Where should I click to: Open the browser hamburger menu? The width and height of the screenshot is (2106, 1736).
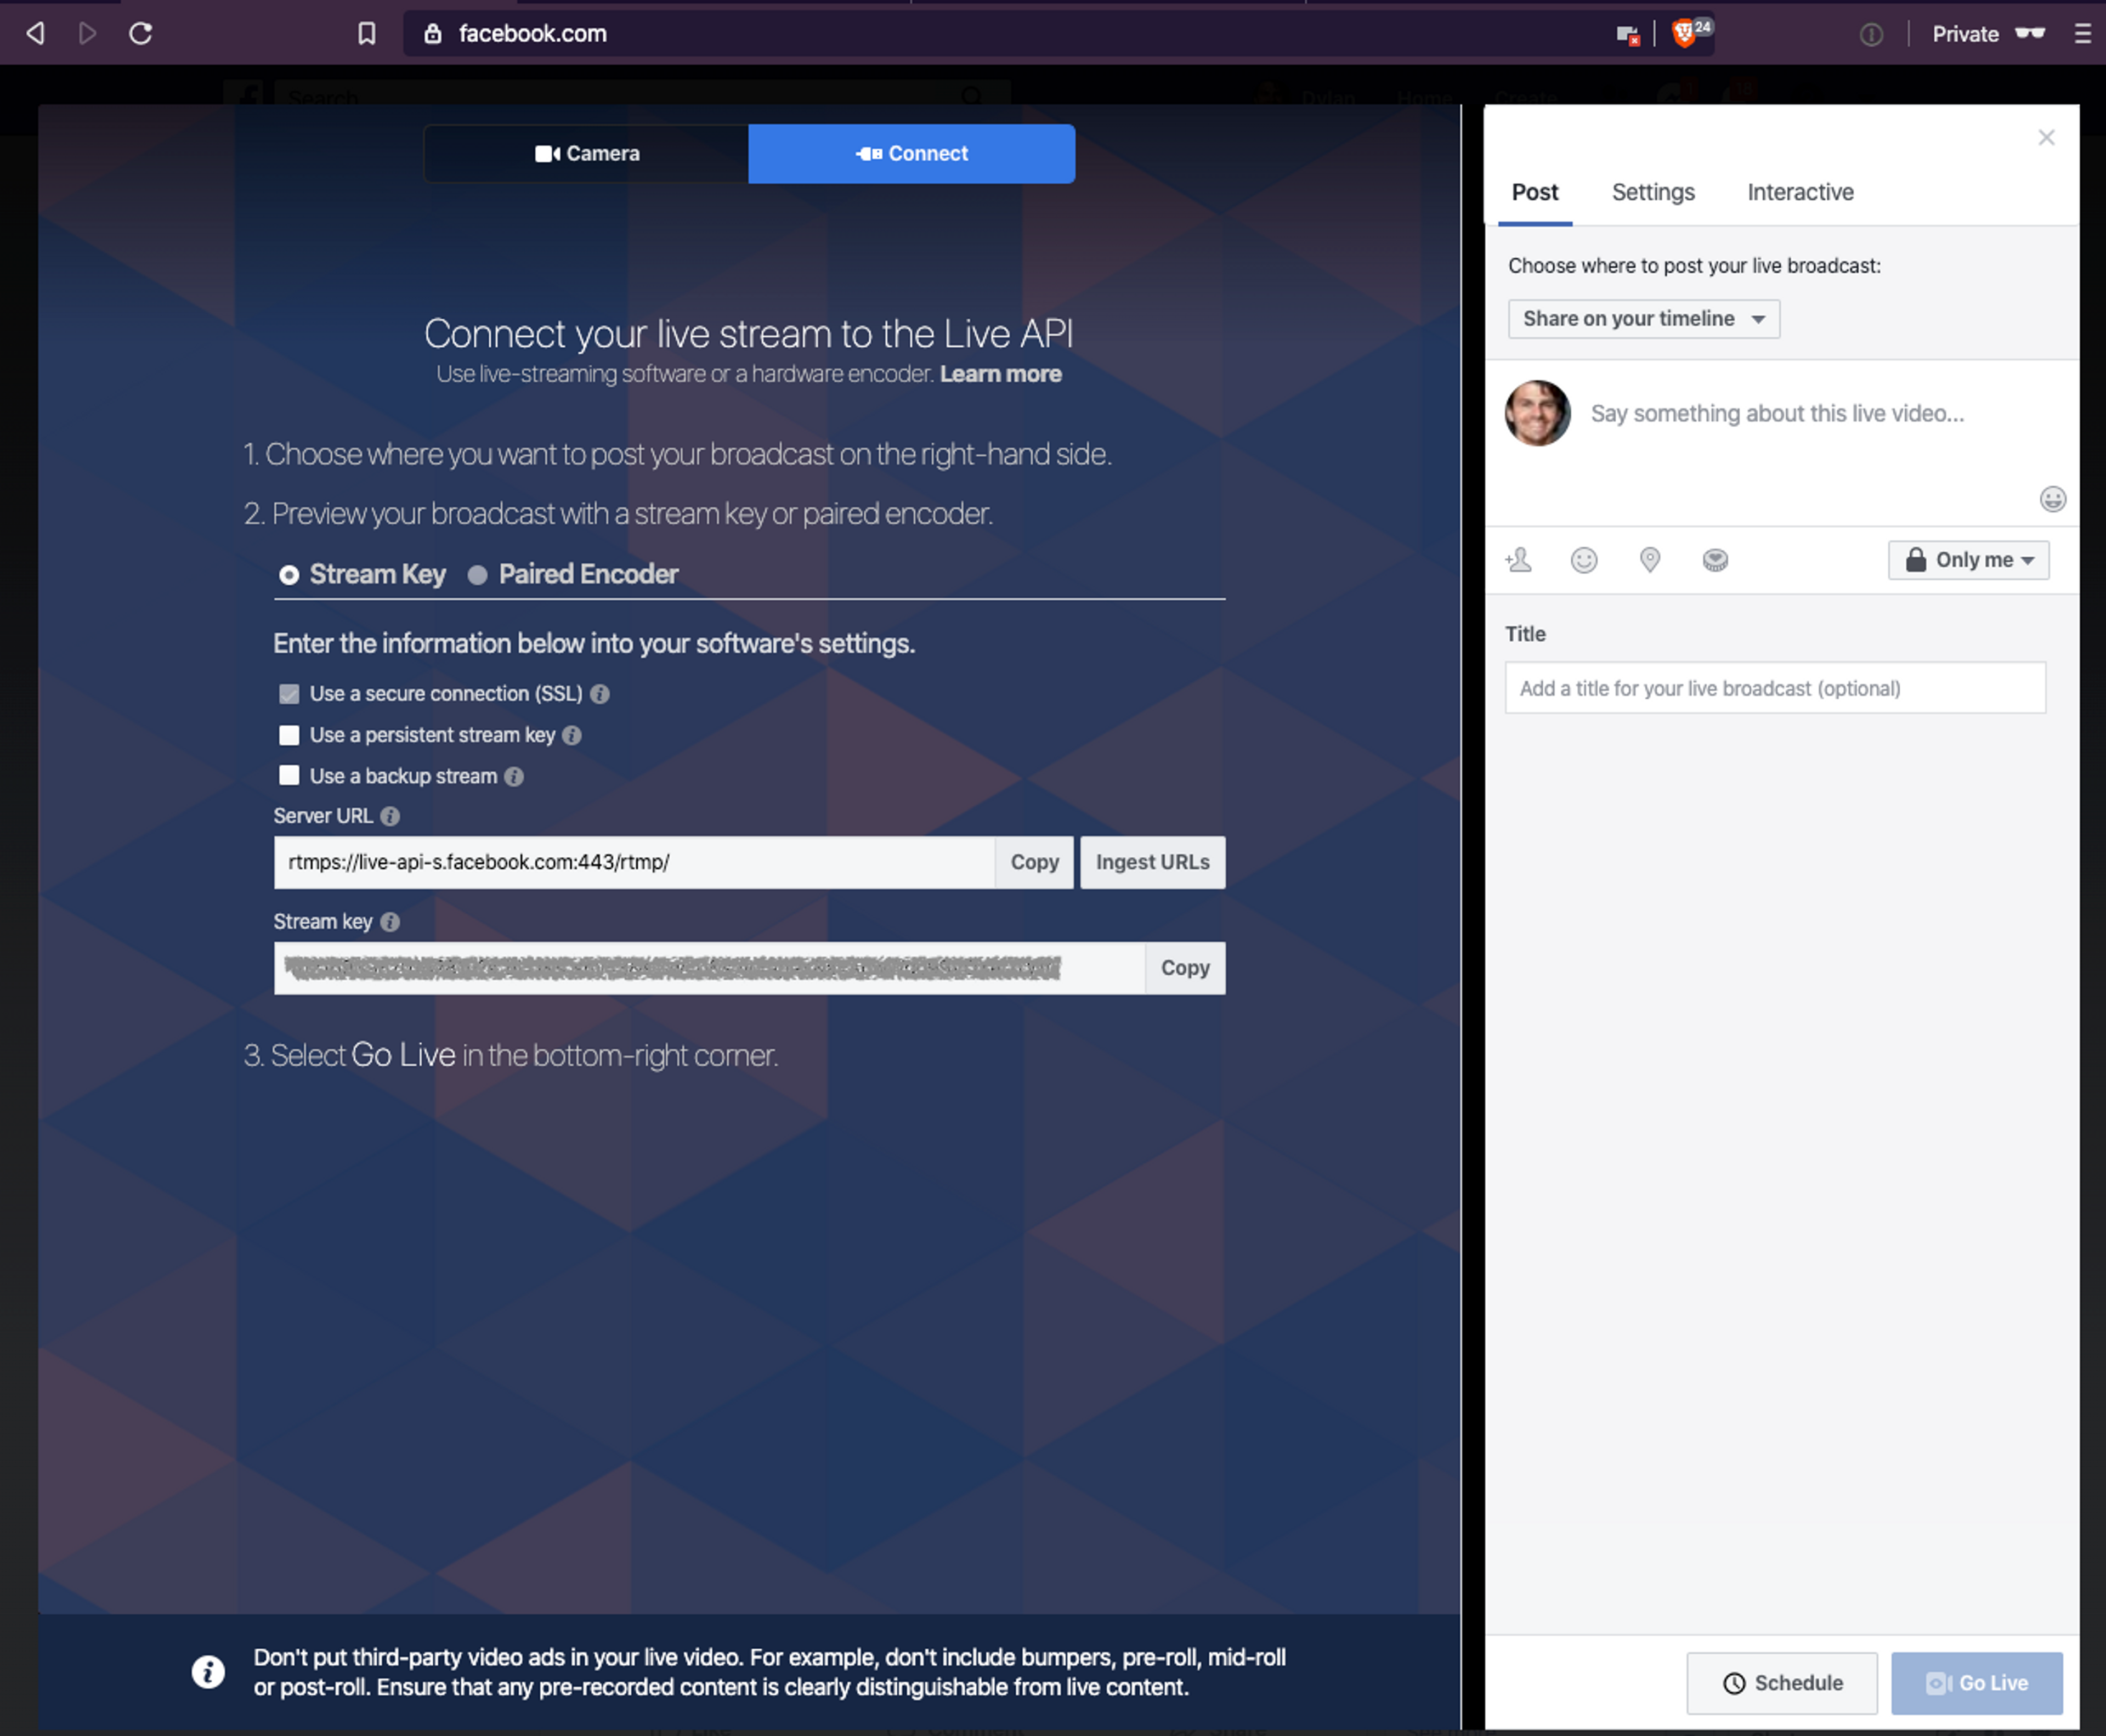coord(2082,34)
